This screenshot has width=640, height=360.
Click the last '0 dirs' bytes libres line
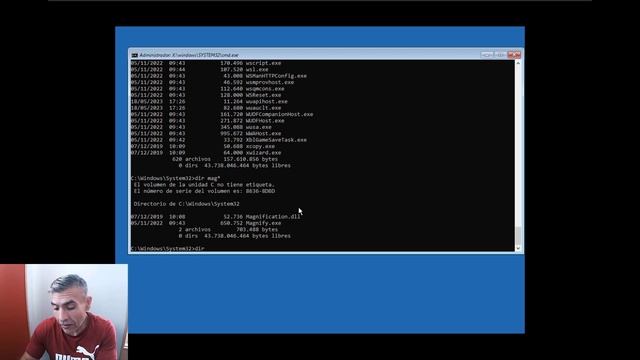(234, 236)
